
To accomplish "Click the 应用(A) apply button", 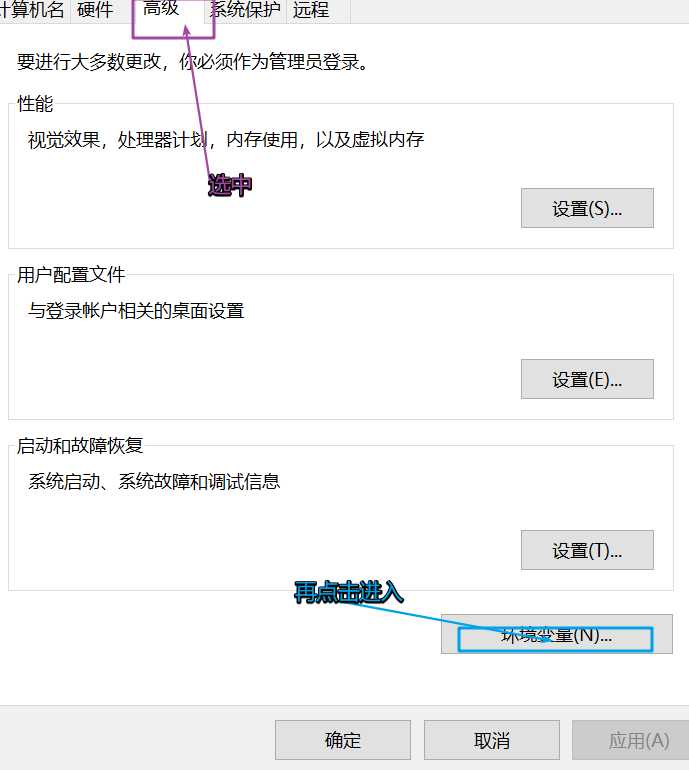I will point(634,740).
